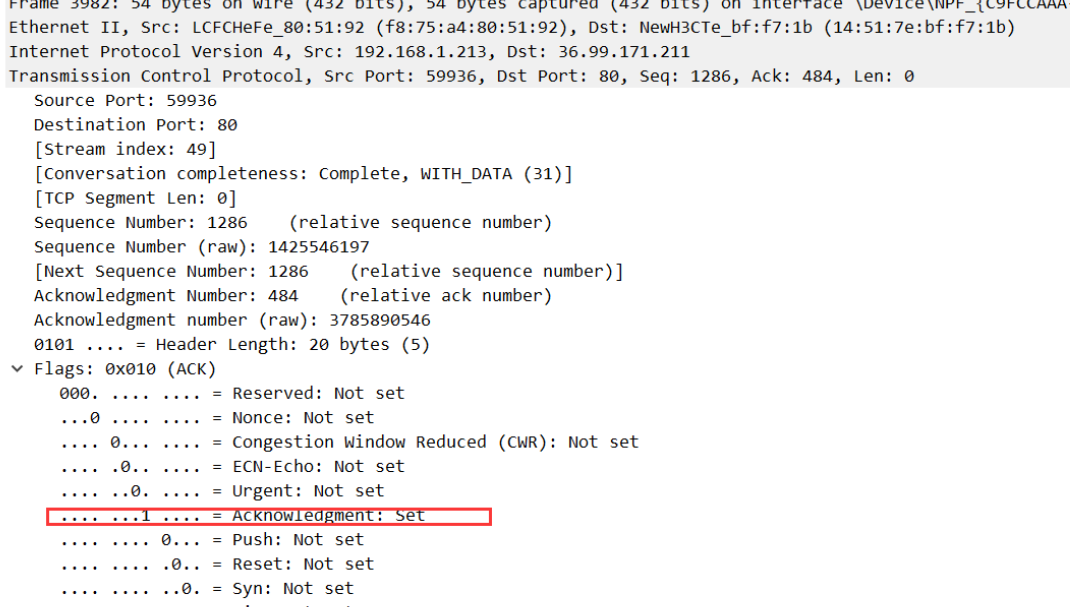Select the Conversation completeness row
Viewport: 1070px width, 607px height.
(x=302, y=174)
